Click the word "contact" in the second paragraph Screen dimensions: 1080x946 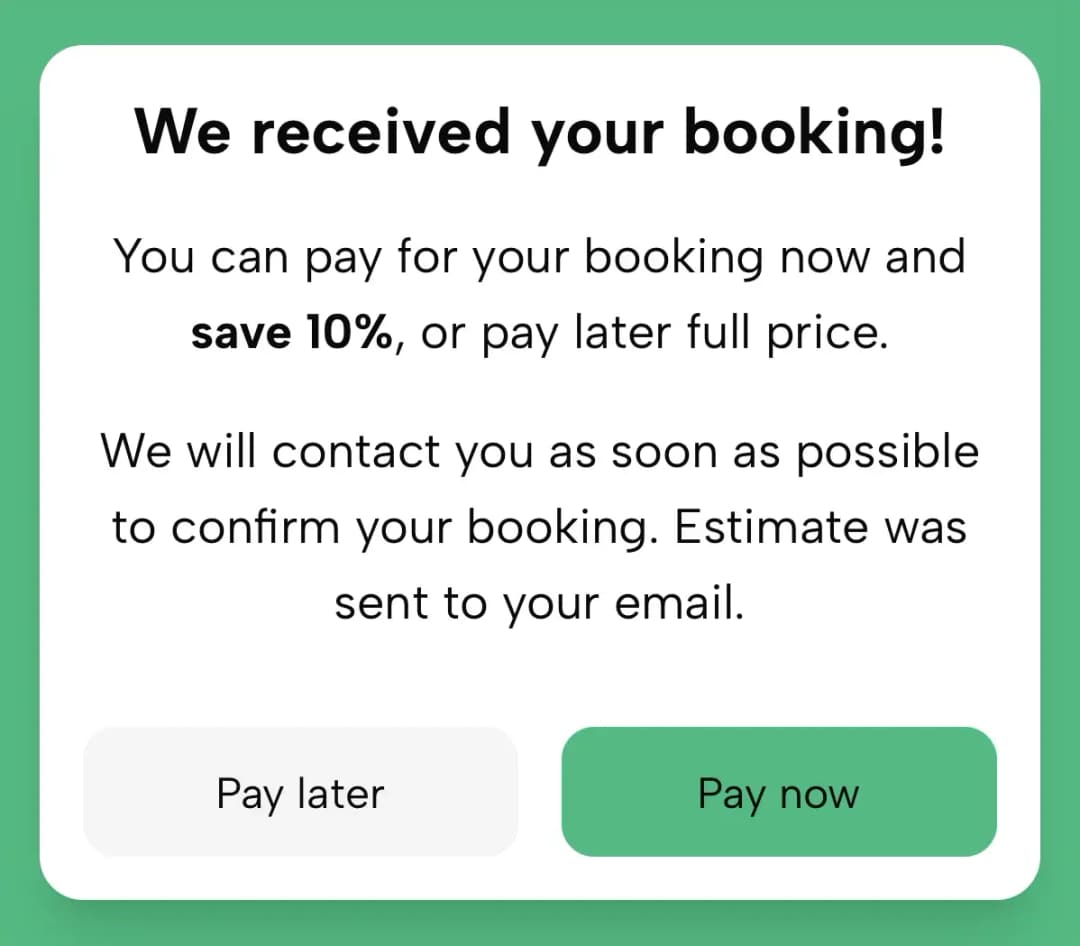point(357,451)
